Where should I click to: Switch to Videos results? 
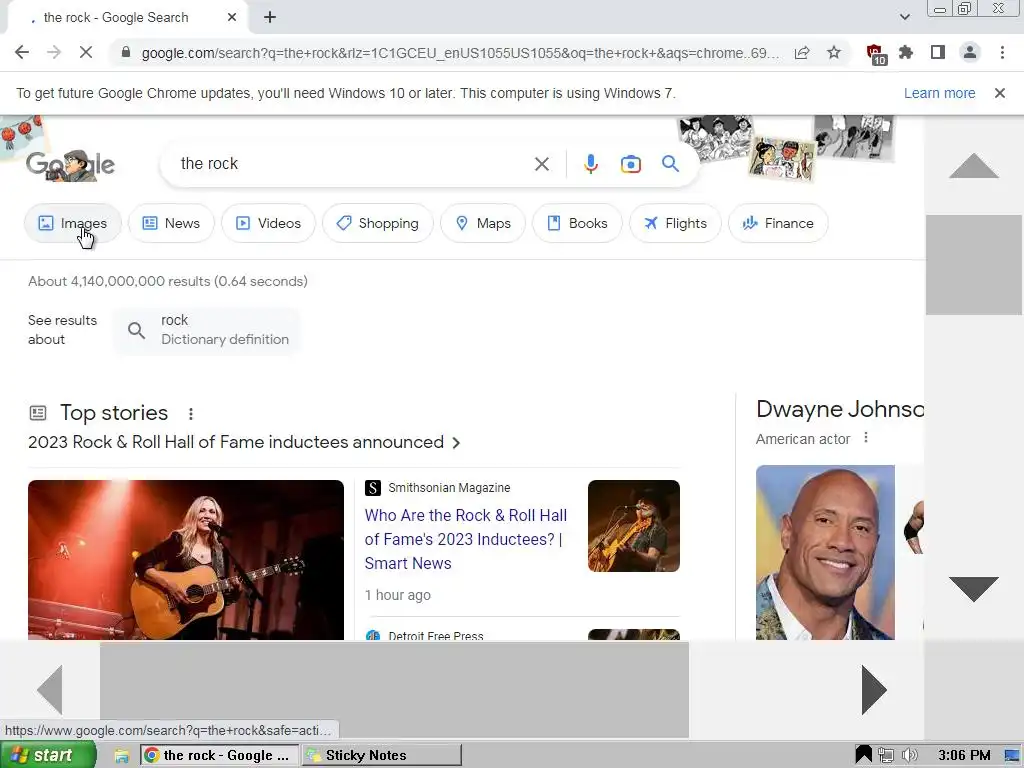click(268, 223)
